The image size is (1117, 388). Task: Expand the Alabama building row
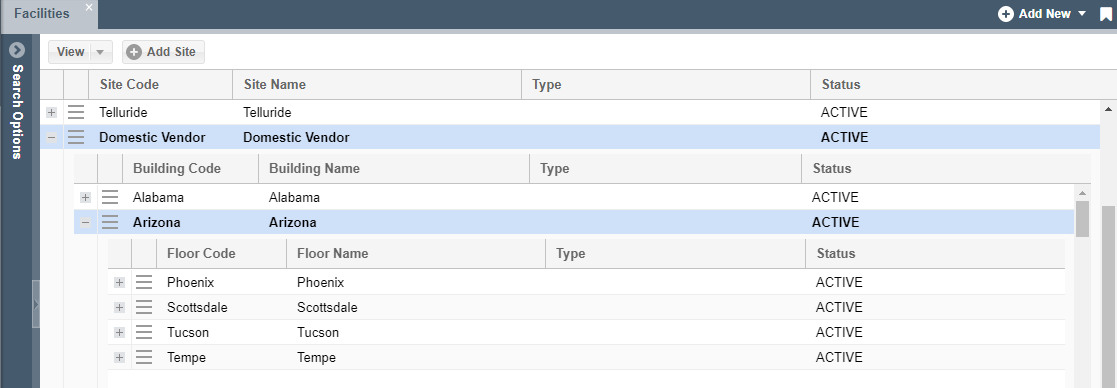click(85, 197)
